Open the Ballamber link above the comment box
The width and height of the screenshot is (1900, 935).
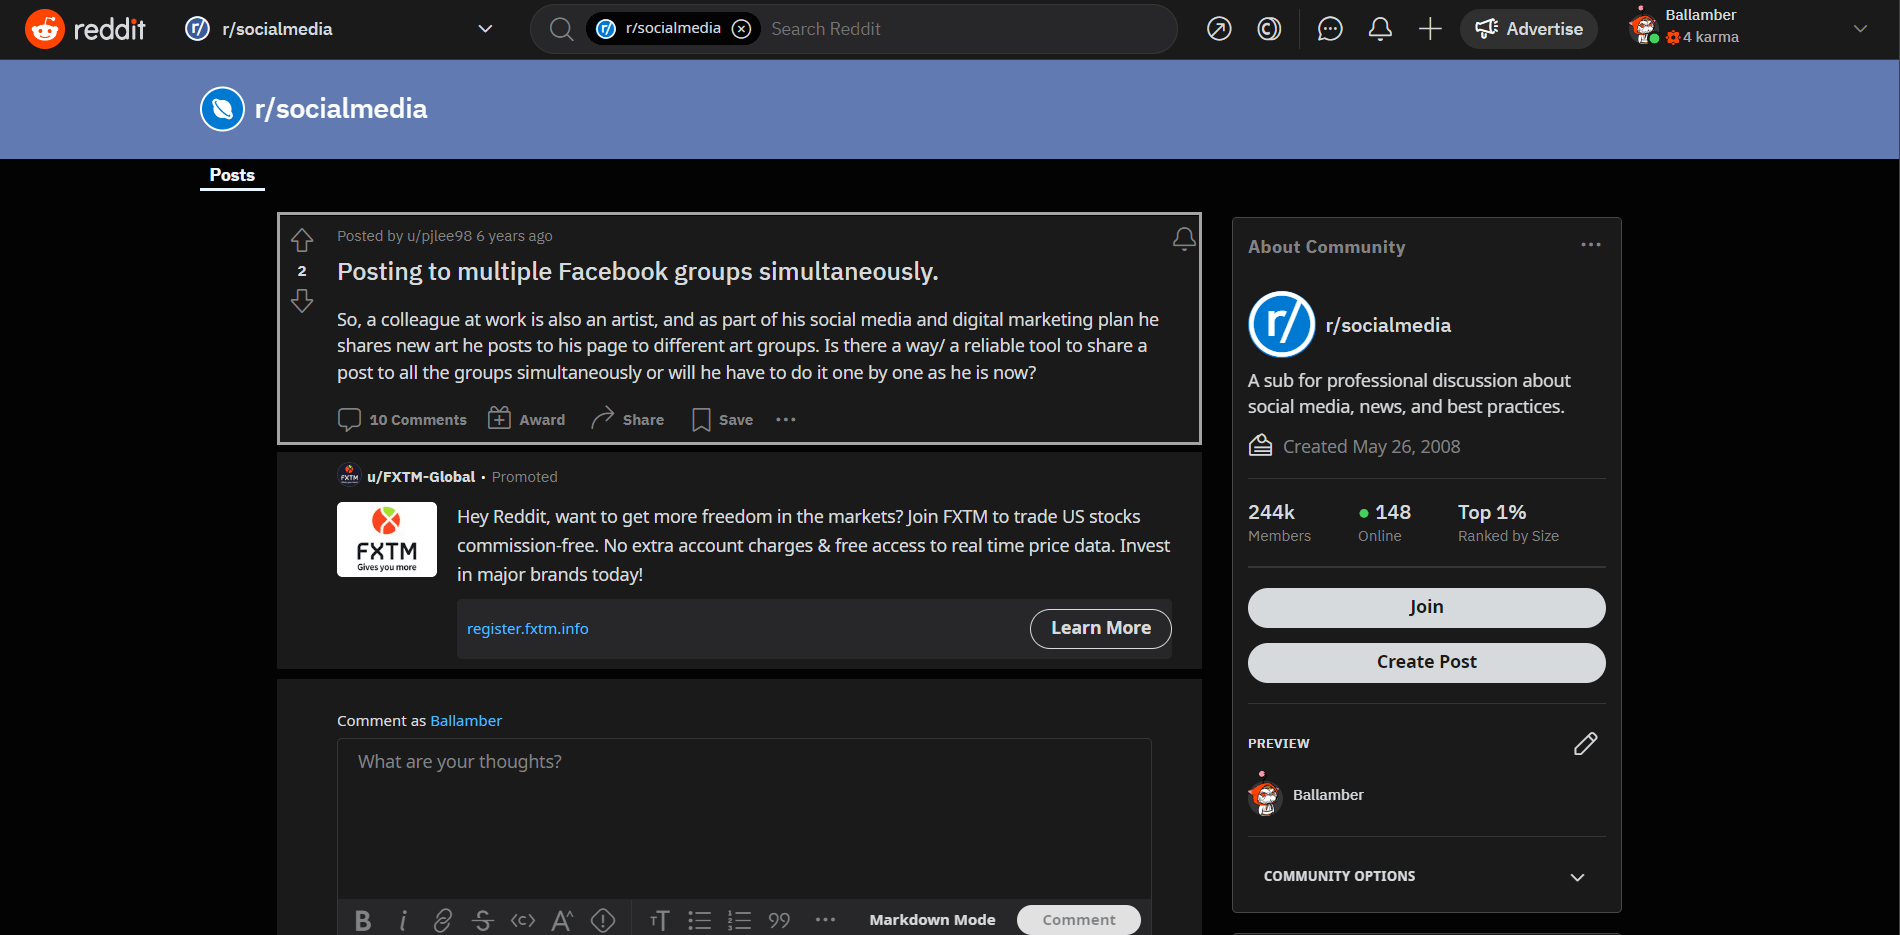point(466,721)
